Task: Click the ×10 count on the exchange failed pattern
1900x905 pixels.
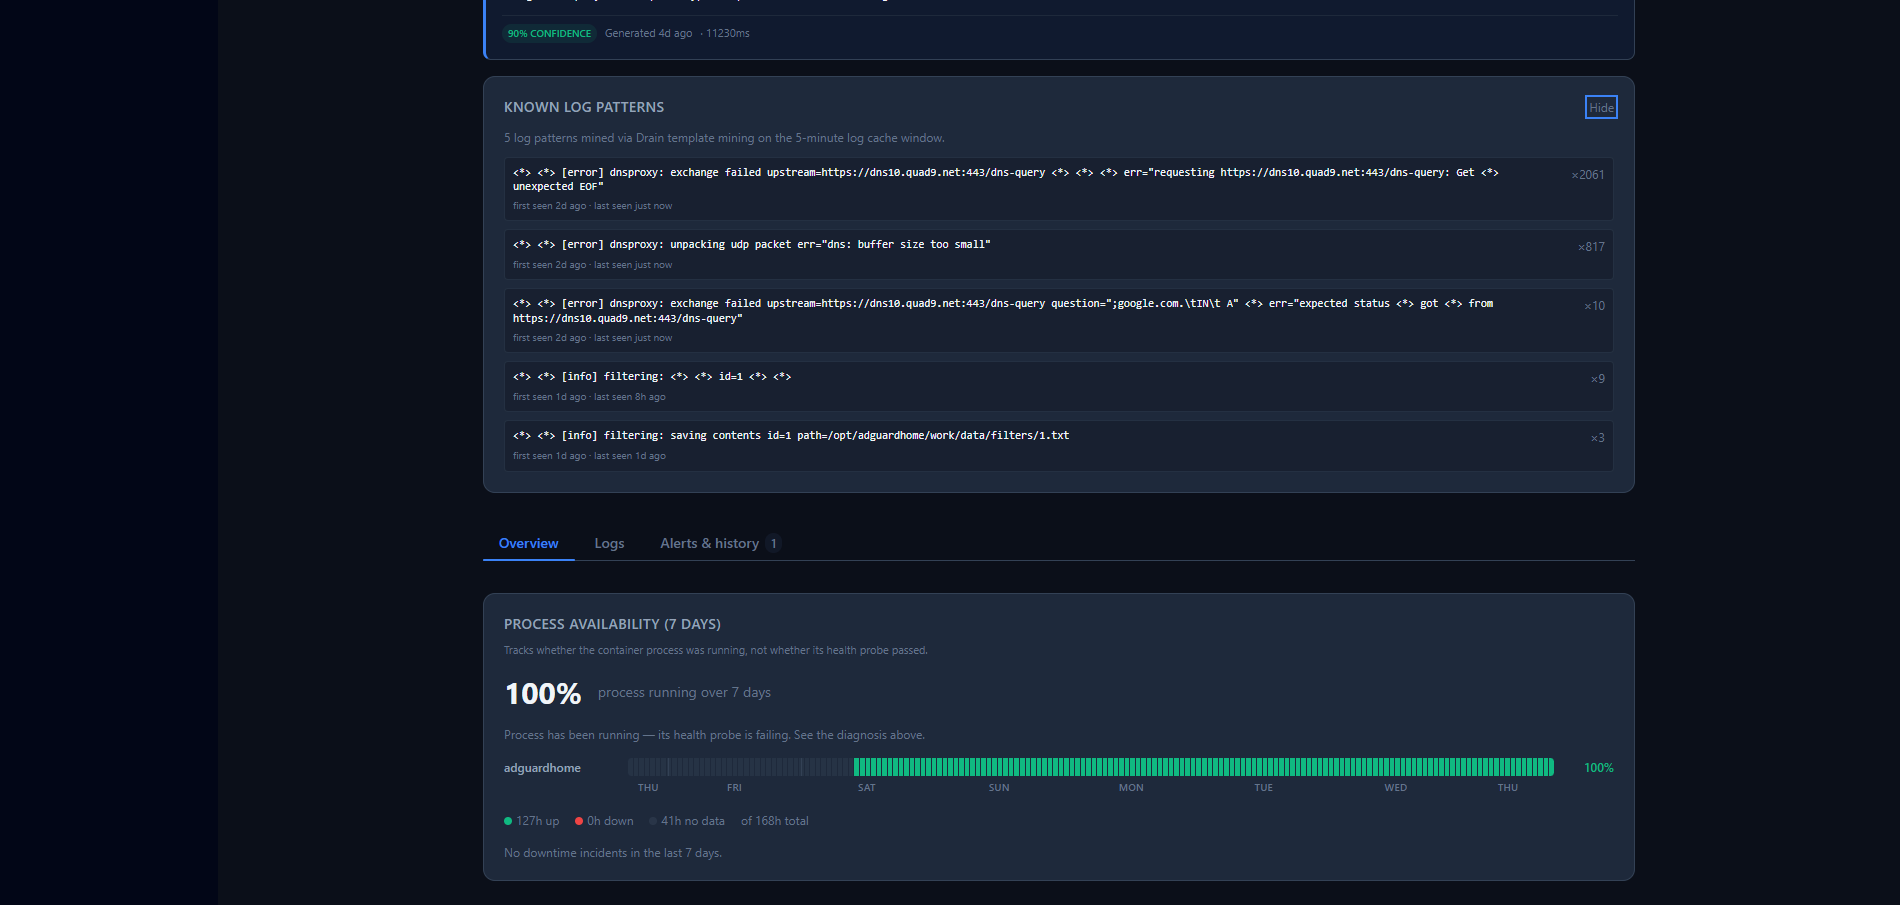Action: pos(1594,306)
